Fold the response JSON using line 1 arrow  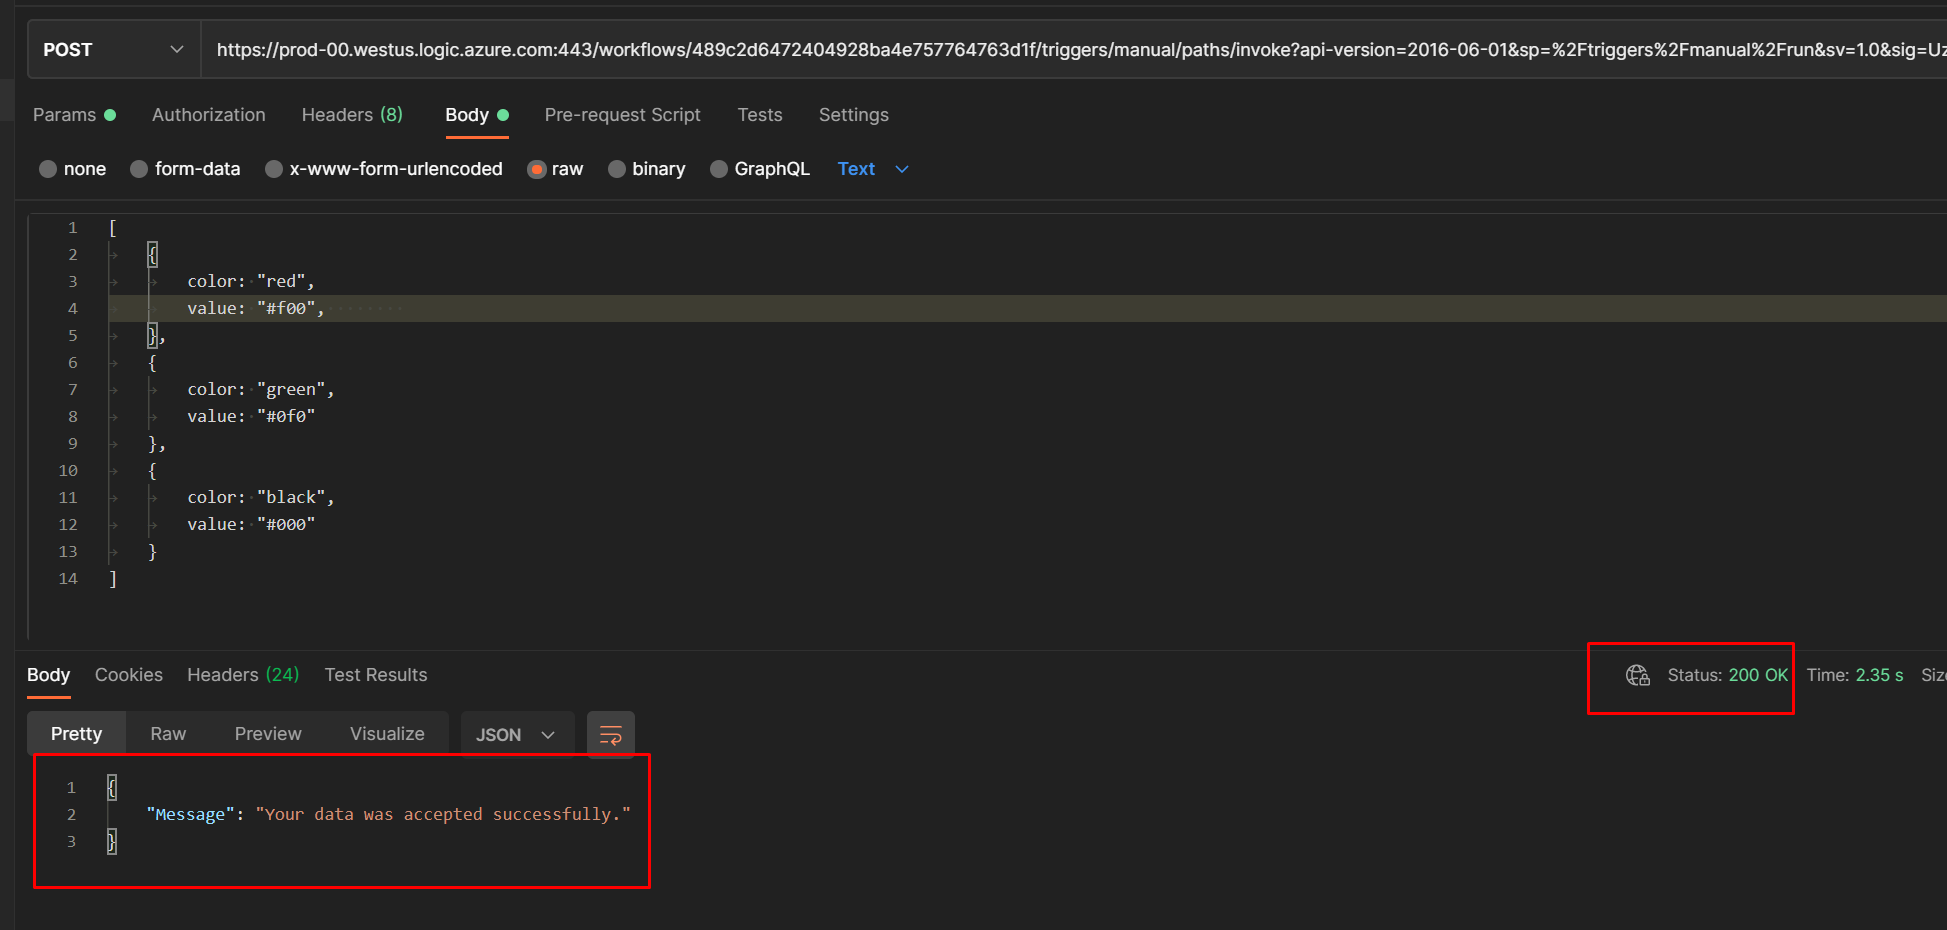(95, 787)
